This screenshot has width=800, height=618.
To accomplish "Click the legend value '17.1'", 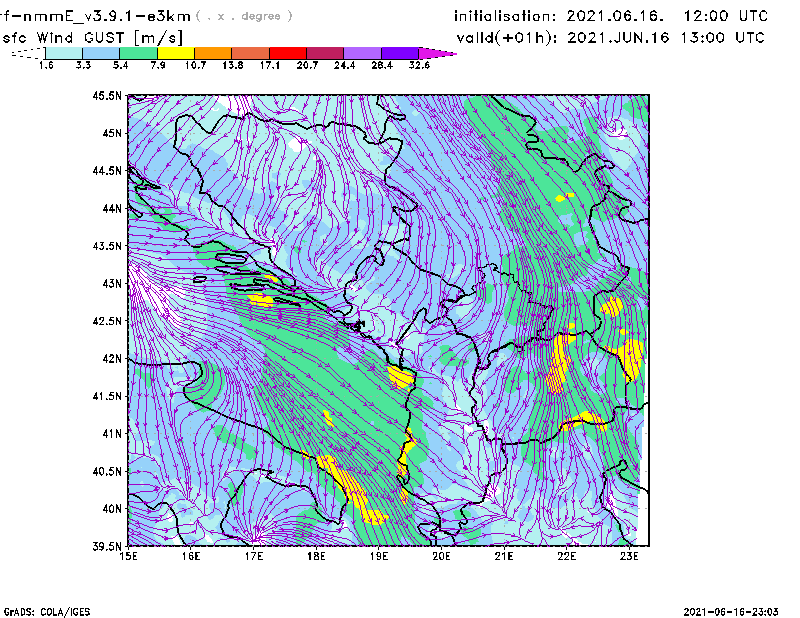I will click(x=269, y=65).
